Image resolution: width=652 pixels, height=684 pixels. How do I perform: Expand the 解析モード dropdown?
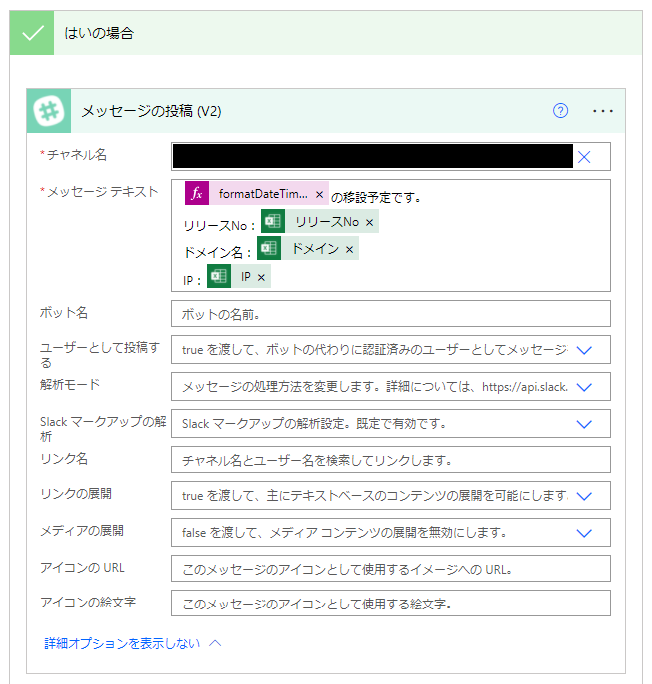584,387
